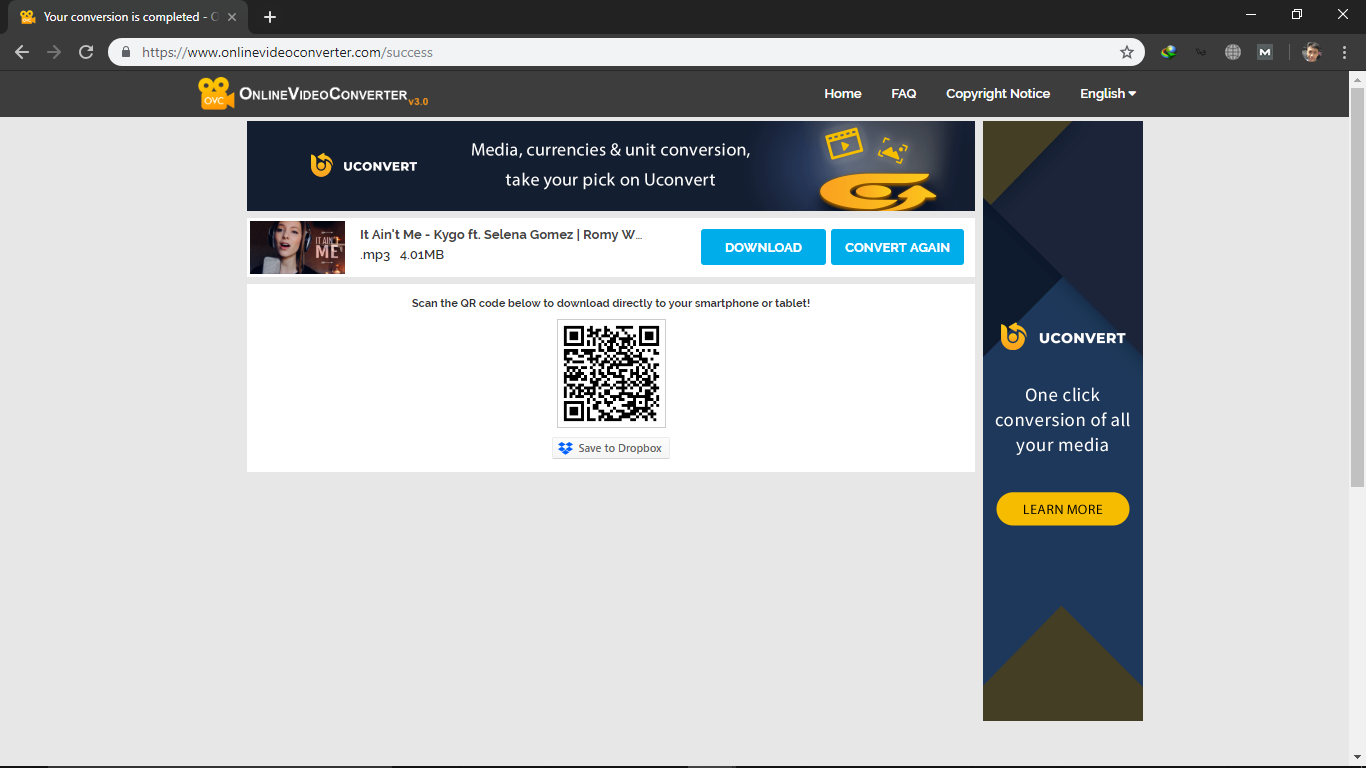This screenshot has height=768, width=1366.
Task: Bookmark this page with the star
Action: point(1127,52)
